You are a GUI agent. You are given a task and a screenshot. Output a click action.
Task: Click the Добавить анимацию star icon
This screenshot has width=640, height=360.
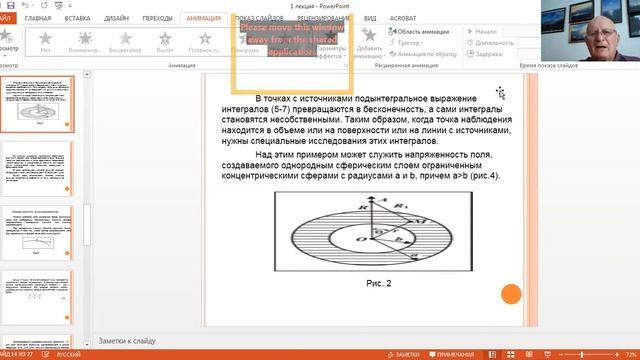369,36
